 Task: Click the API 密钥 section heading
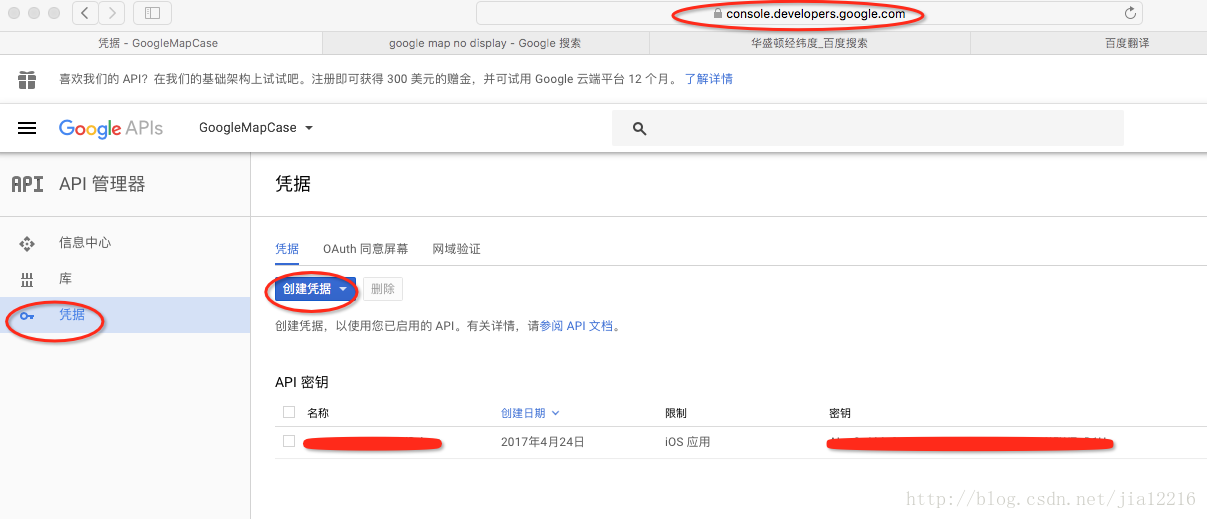coord(302,382)
